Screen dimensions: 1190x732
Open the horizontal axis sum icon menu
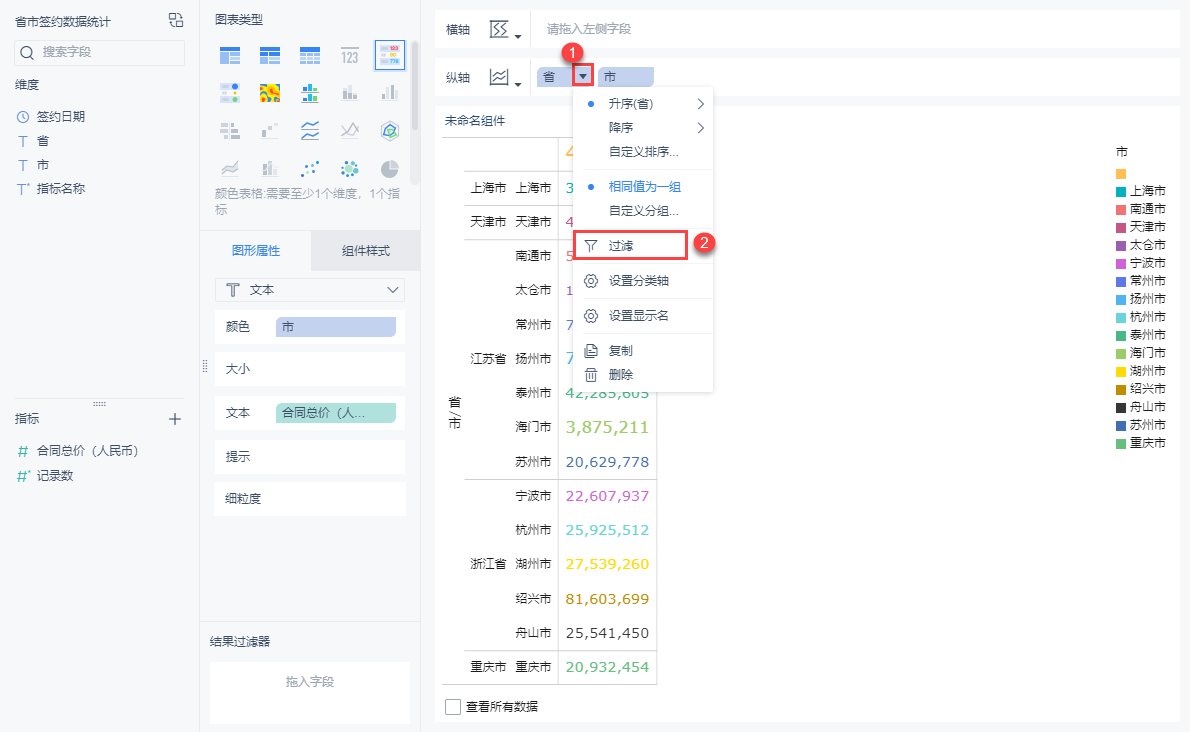505,30
